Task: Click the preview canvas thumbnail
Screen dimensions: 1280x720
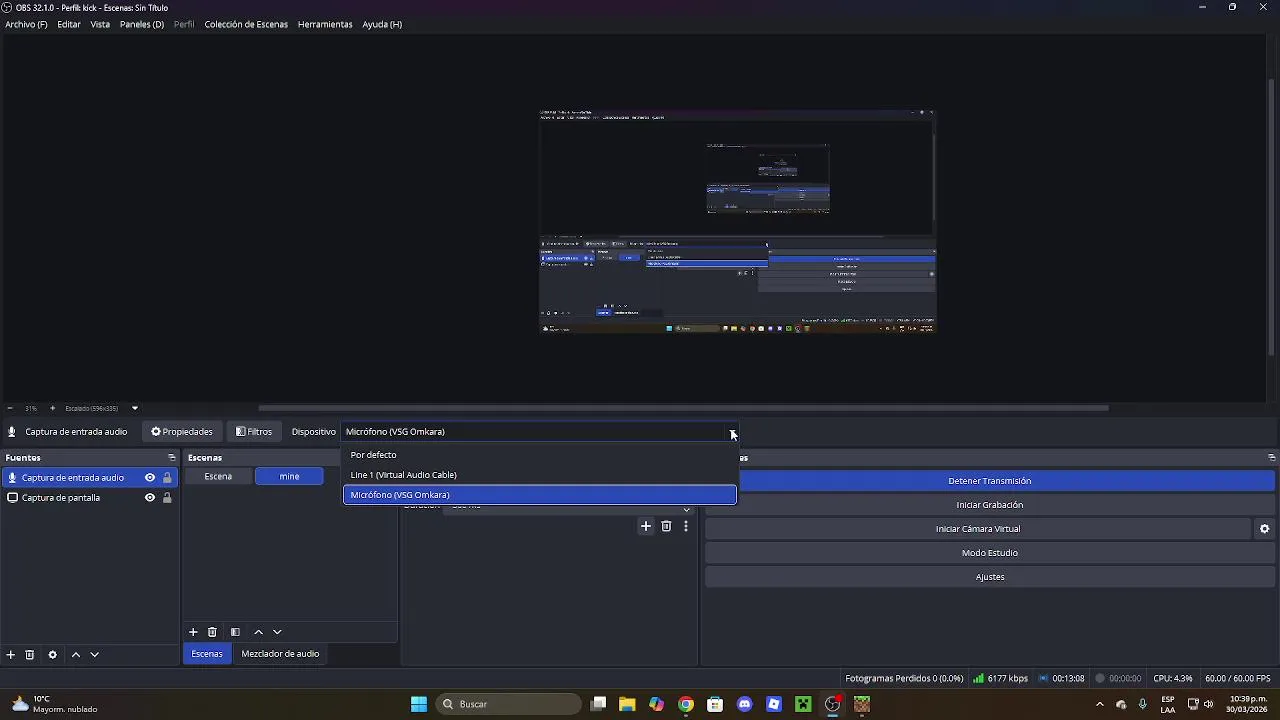Action: 737,221
